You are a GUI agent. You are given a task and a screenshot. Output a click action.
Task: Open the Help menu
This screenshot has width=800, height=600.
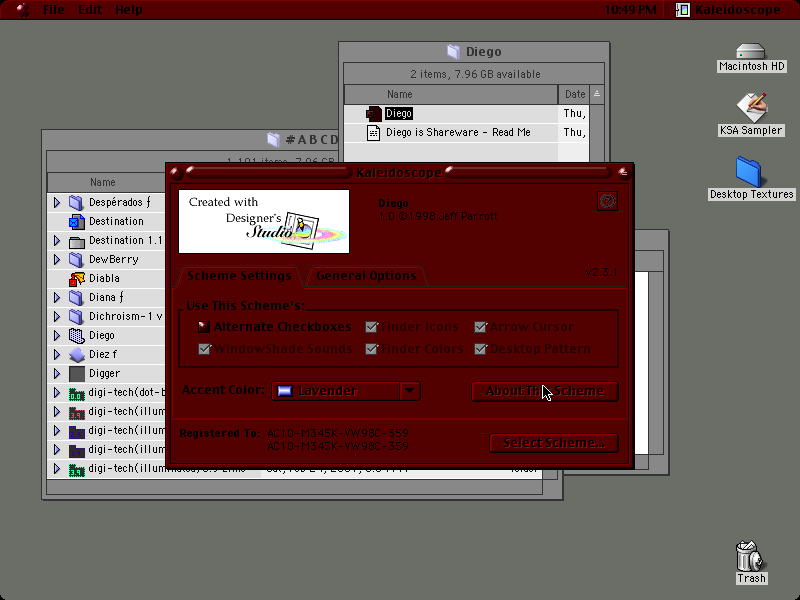pyautogui.click(x=129, y=10)
